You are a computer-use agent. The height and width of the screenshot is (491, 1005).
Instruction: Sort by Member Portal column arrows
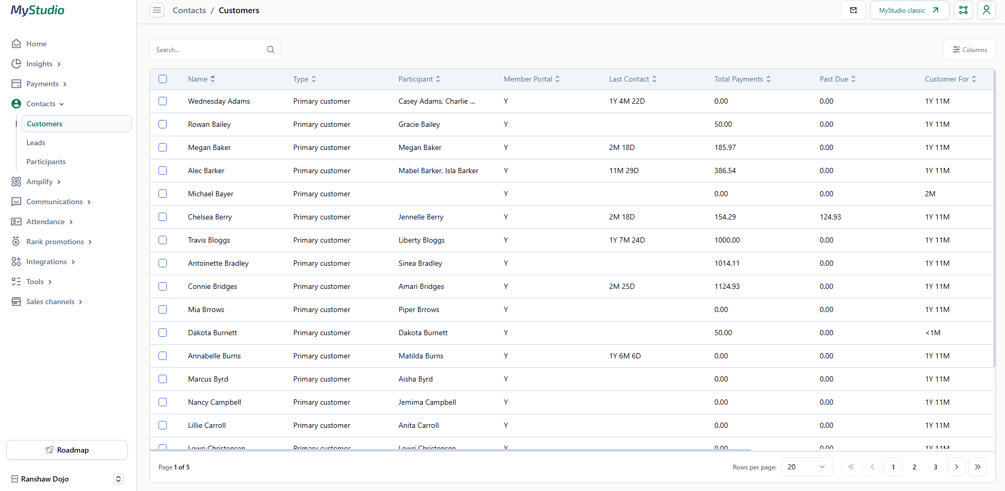click(558, 79)
